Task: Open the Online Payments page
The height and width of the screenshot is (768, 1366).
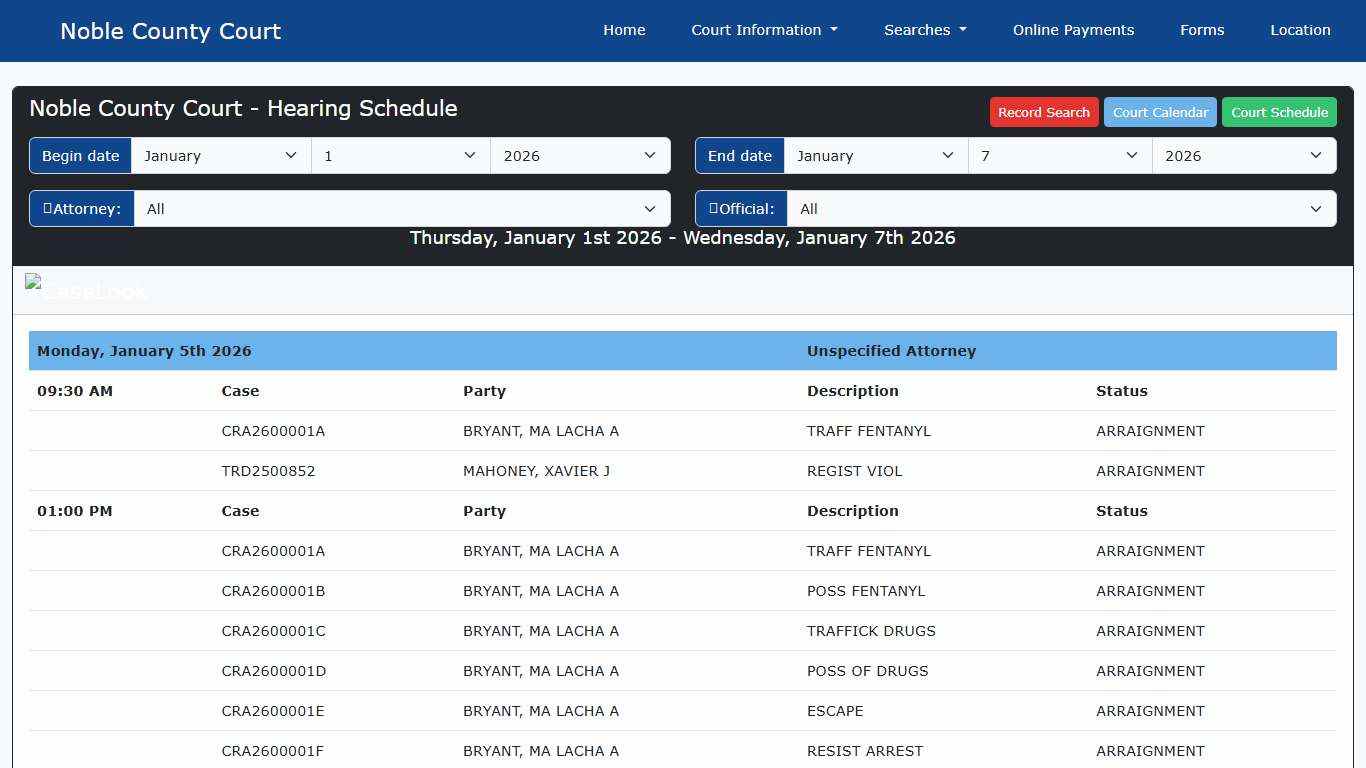Action: pos(1073,30)
